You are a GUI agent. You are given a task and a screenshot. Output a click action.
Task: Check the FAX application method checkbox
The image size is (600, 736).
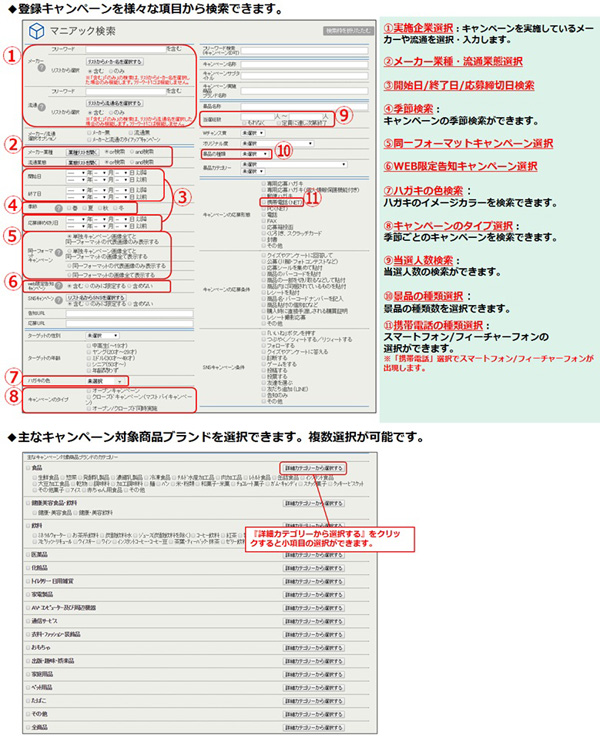(x=264, y=221)
